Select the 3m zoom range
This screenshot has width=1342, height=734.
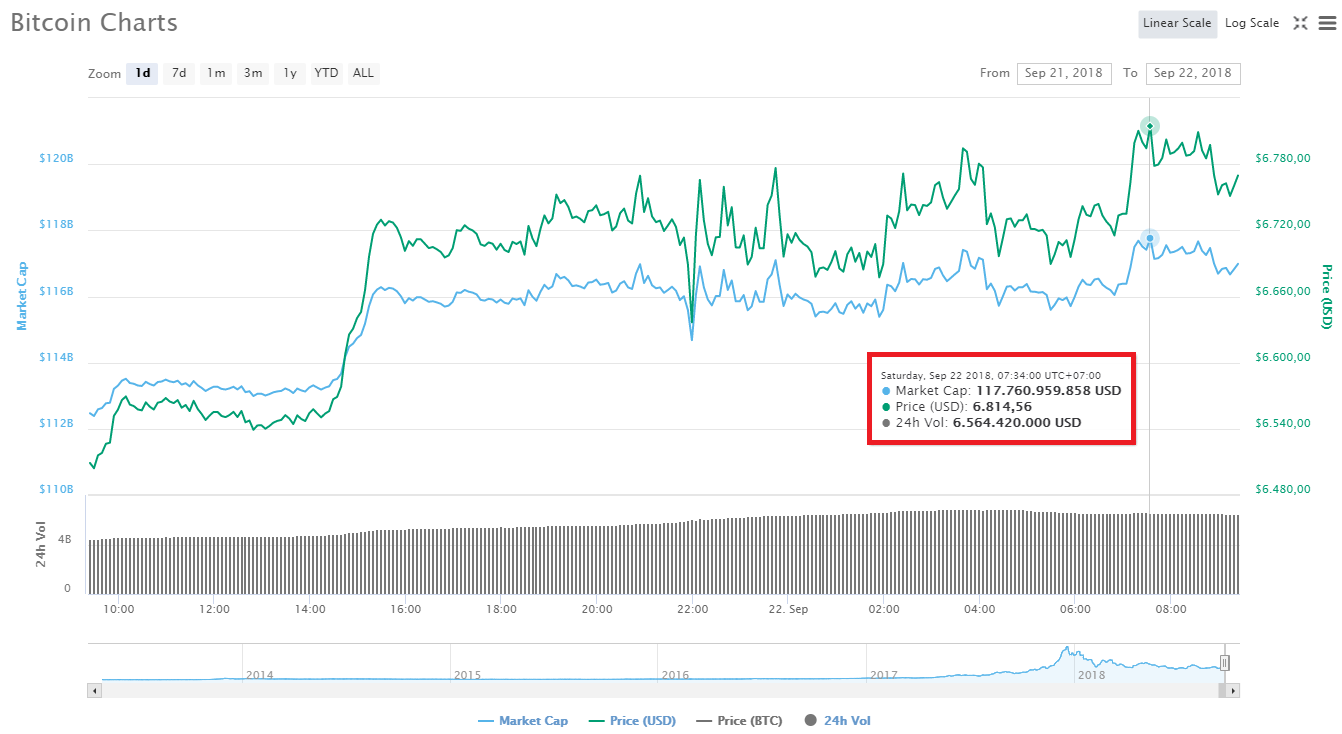(253, 73)
